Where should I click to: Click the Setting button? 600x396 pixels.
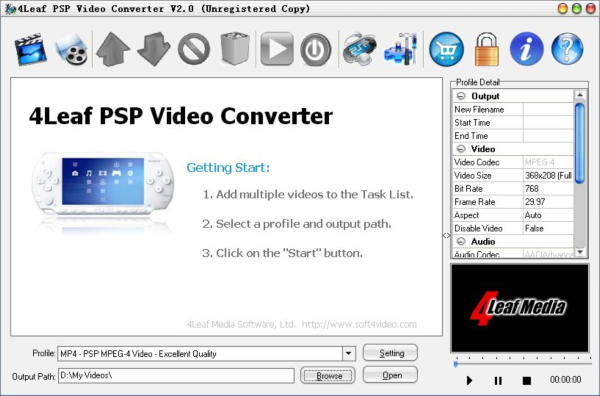click(x=390, y=353)
